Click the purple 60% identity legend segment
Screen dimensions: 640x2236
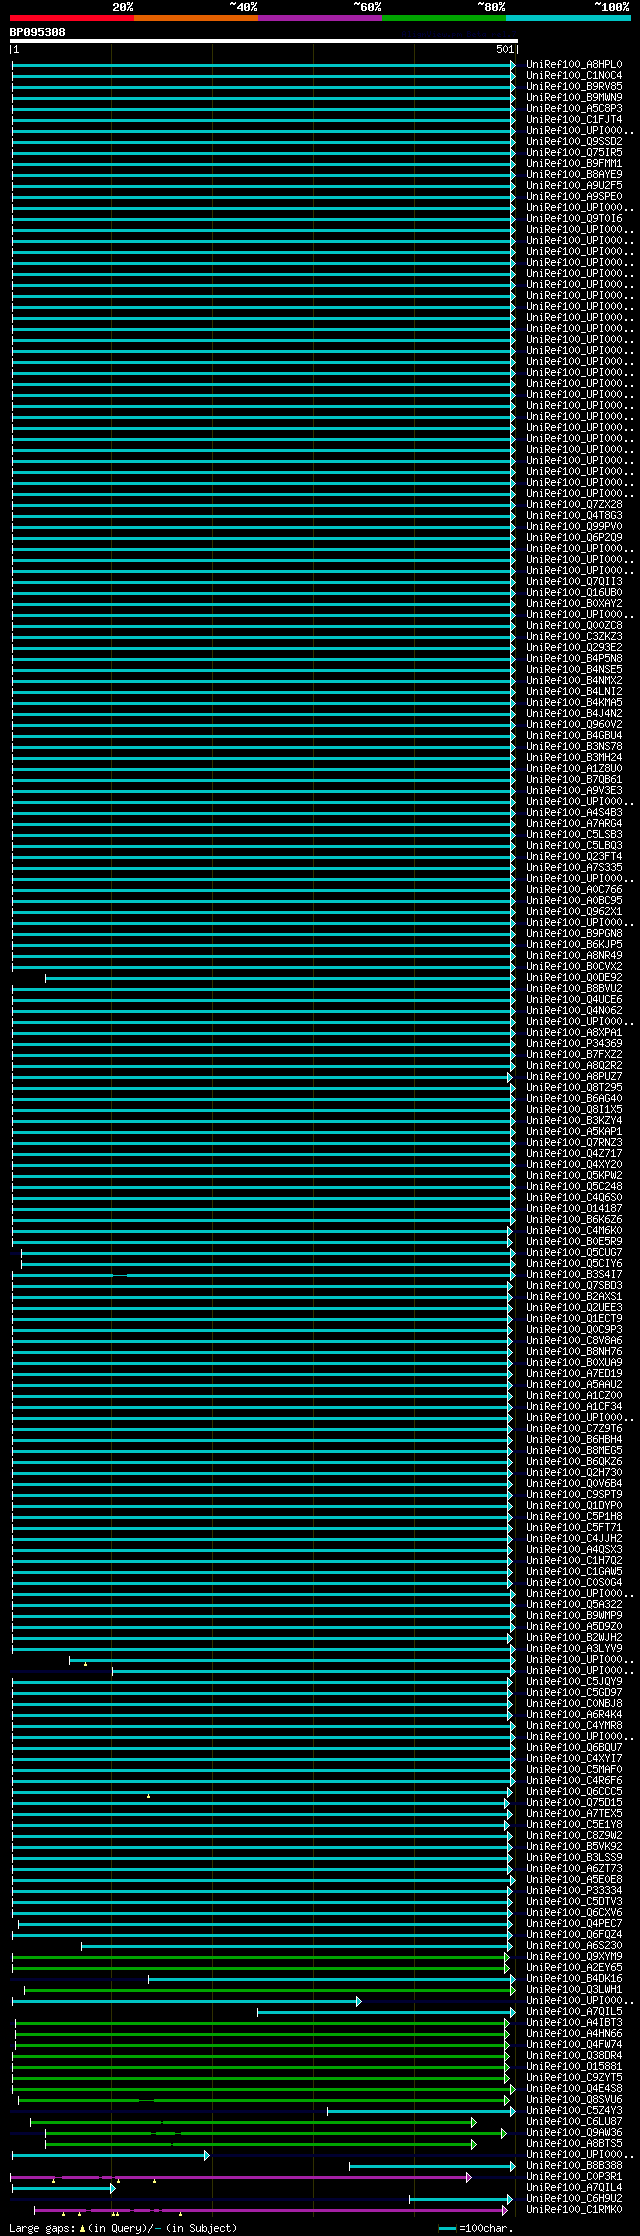[x=319, y=17]
